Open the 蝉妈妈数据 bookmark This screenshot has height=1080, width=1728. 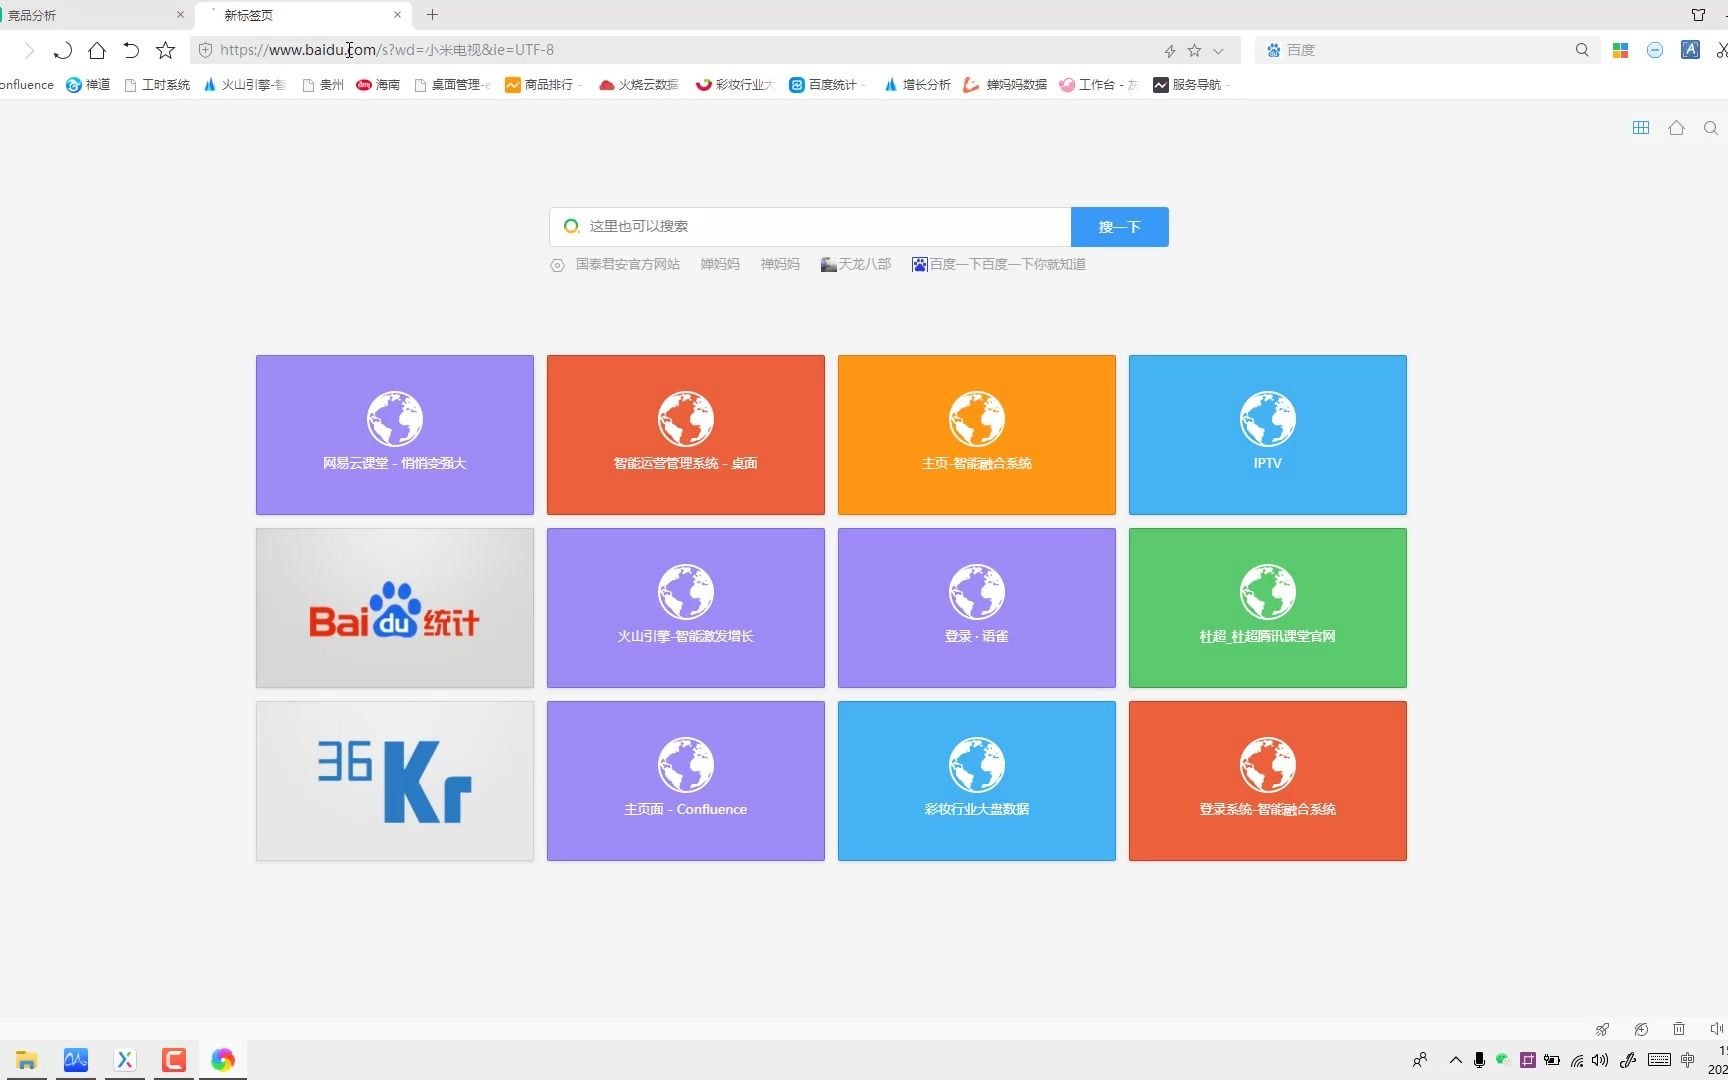click(1005, 85)
